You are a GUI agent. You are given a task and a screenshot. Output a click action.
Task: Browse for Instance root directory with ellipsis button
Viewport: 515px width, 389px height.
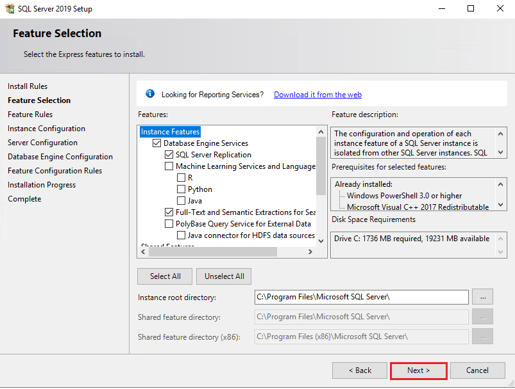point(483,297)
